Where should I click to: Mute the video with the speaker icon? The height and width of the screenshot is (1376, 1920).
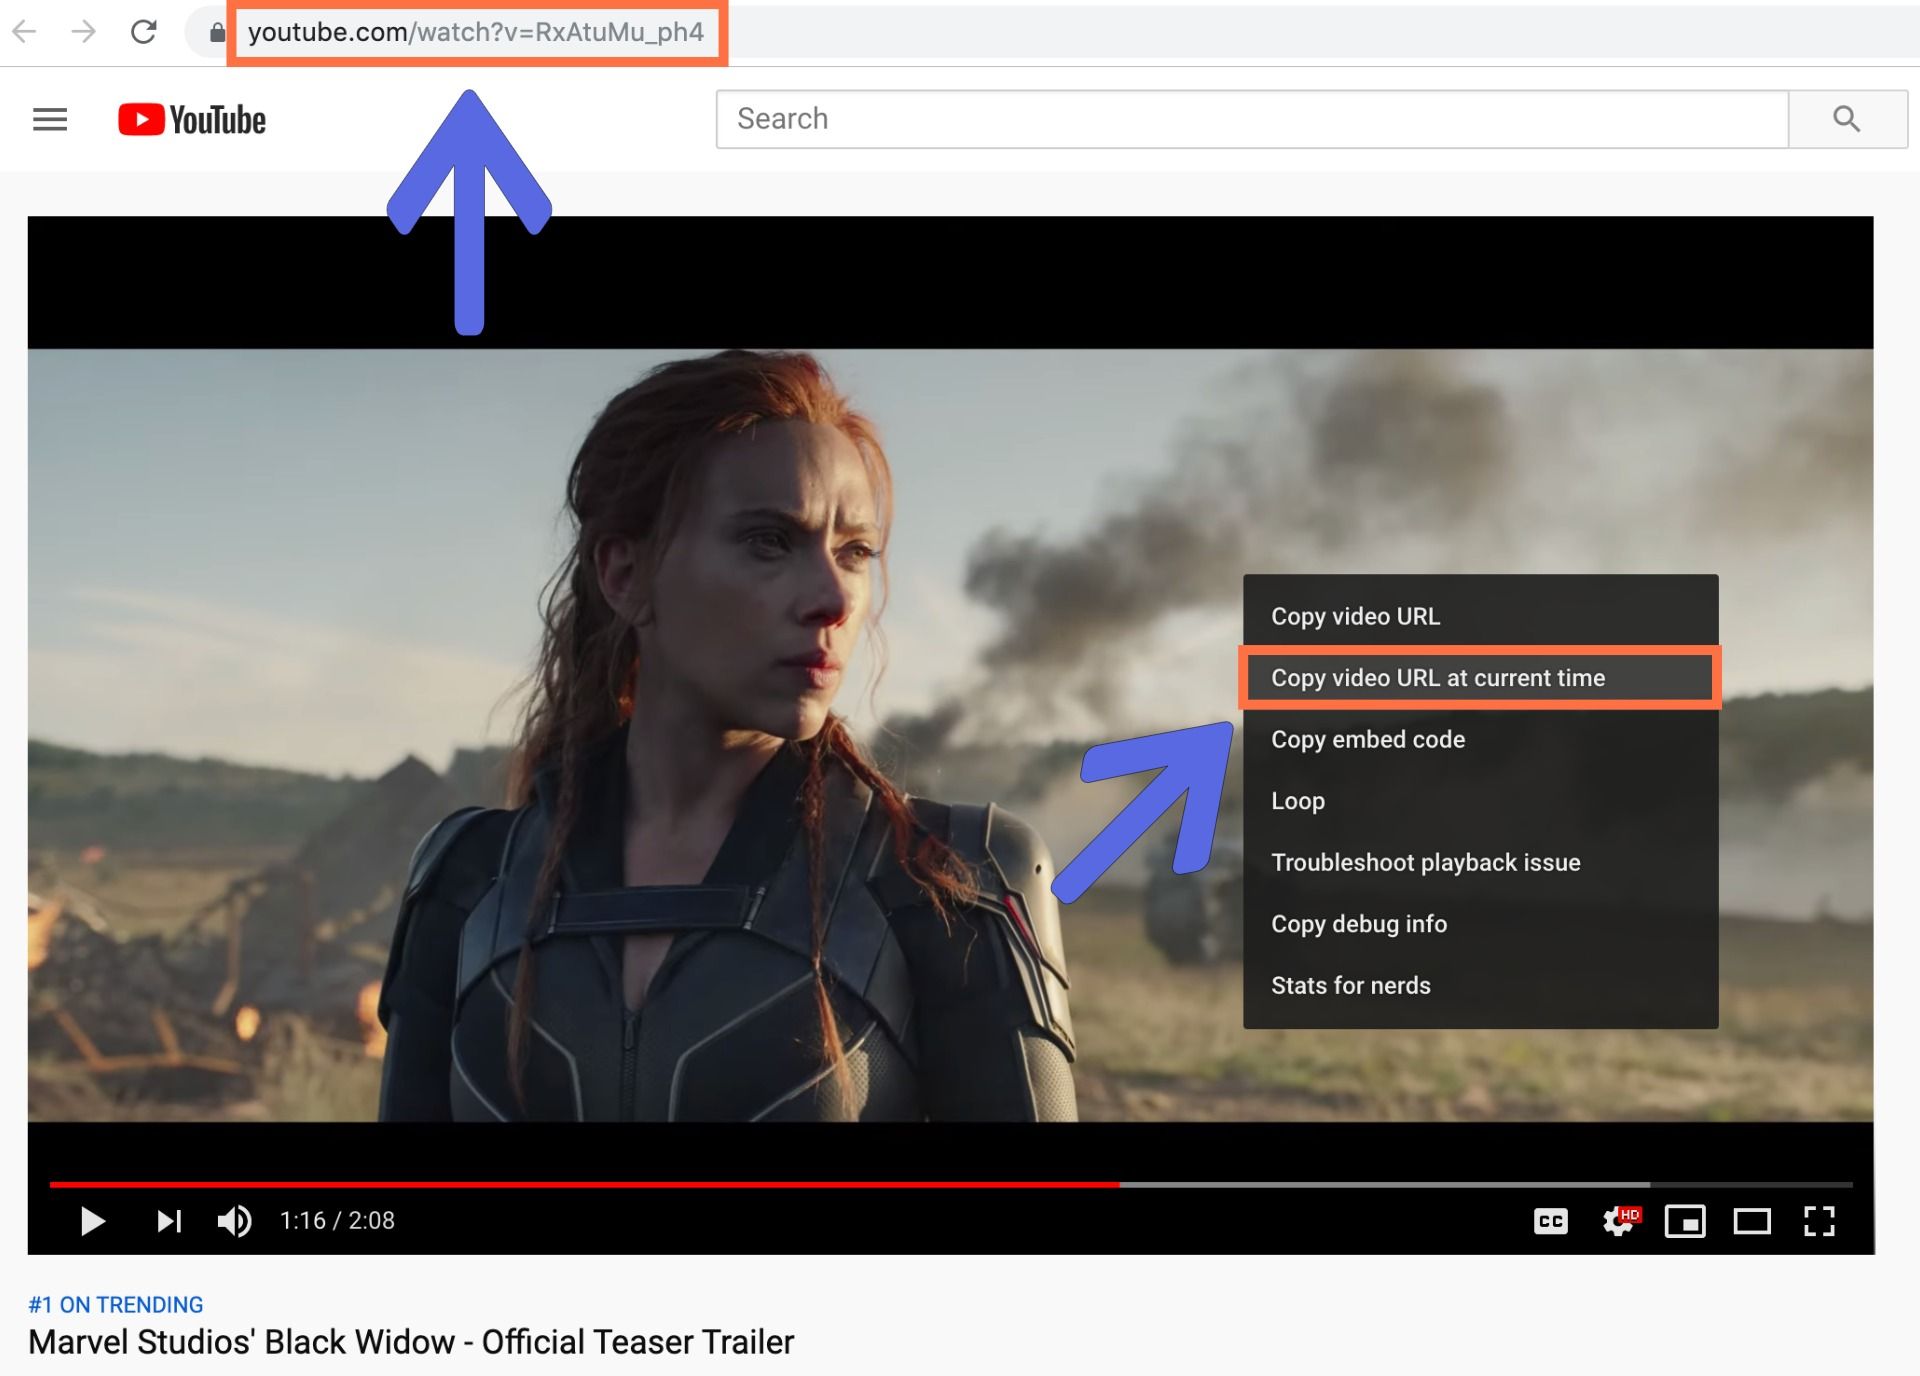[x=234, y=1221]
